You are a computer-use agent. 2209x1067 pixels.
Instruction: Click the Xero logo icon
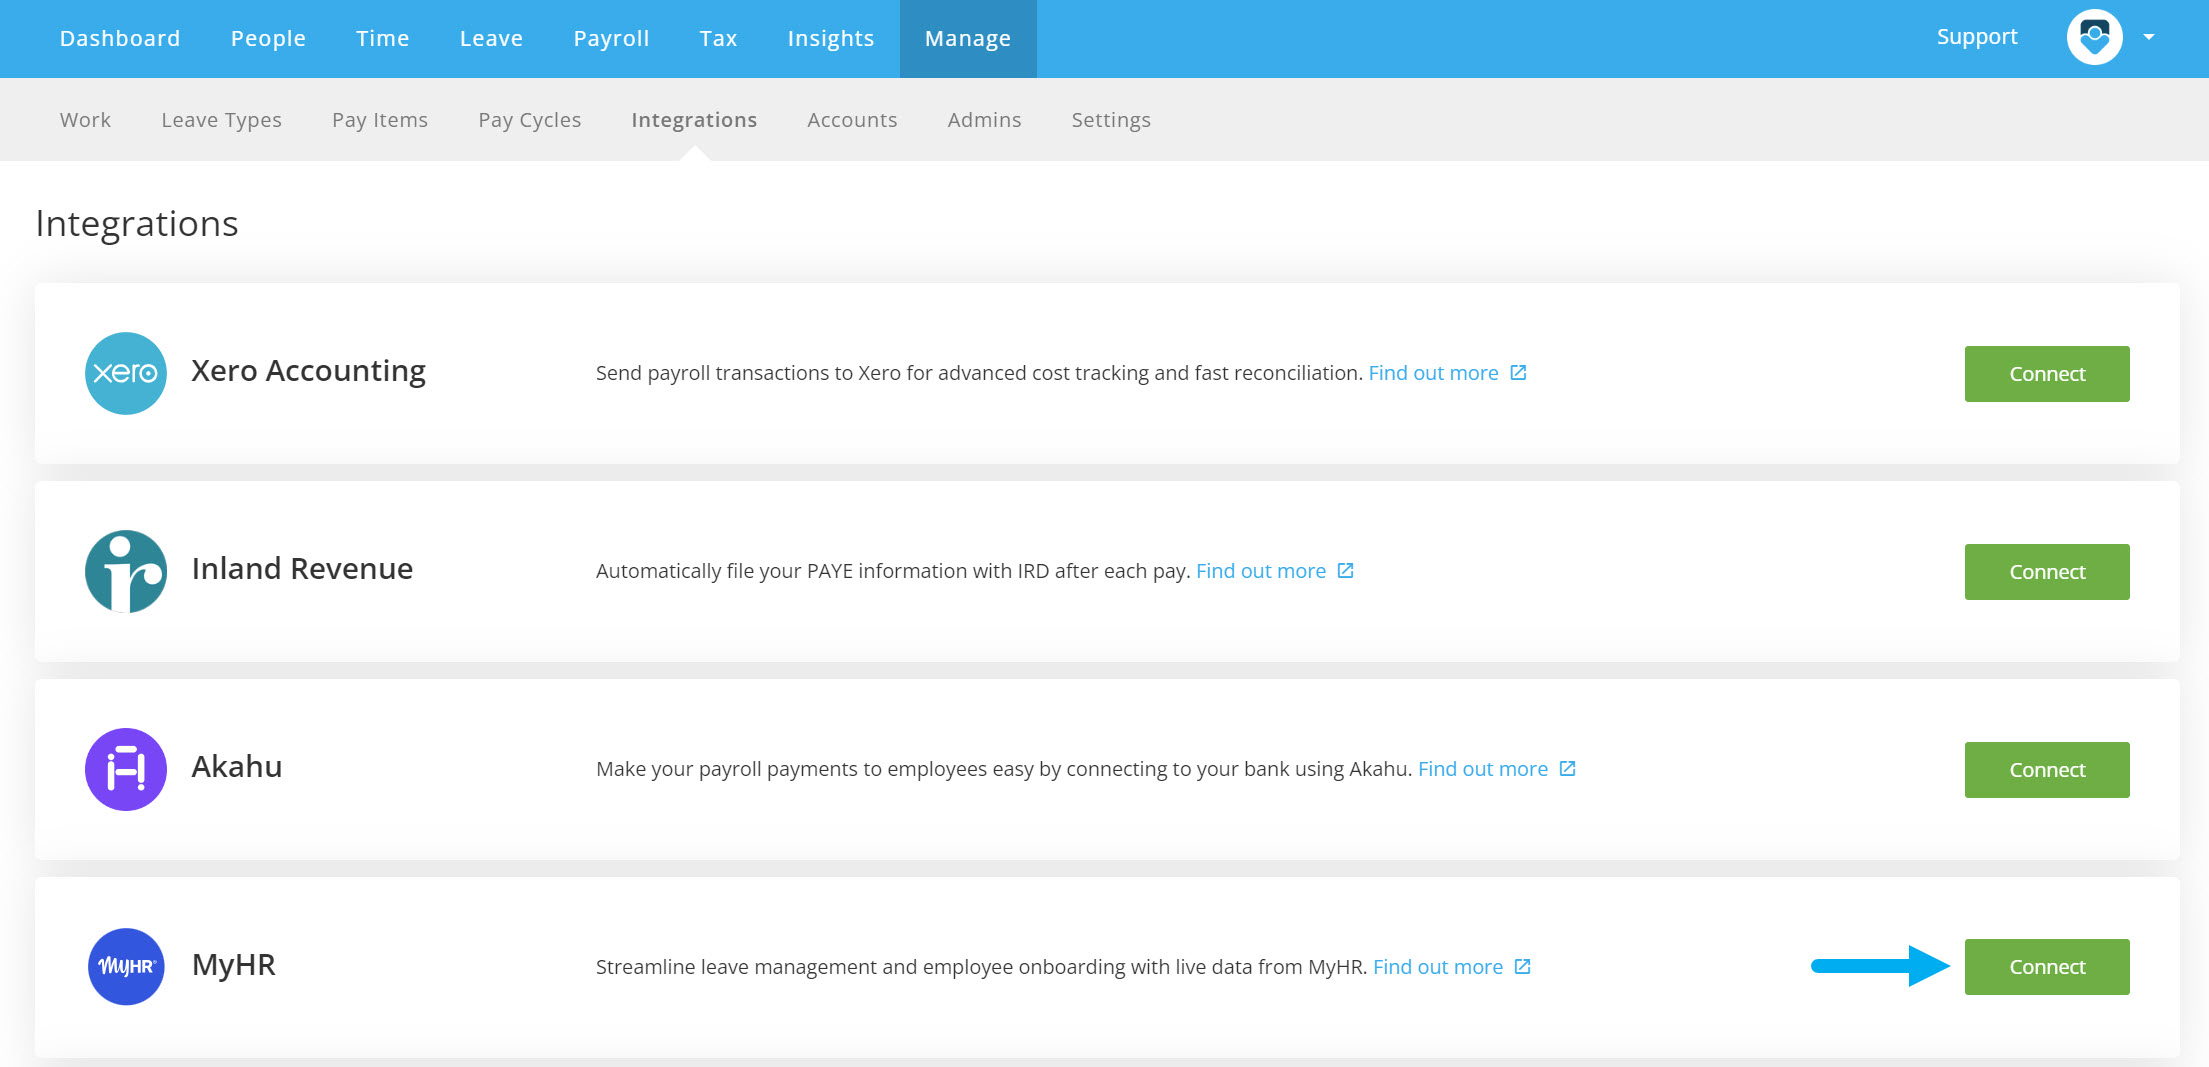(x=126, y=373)
